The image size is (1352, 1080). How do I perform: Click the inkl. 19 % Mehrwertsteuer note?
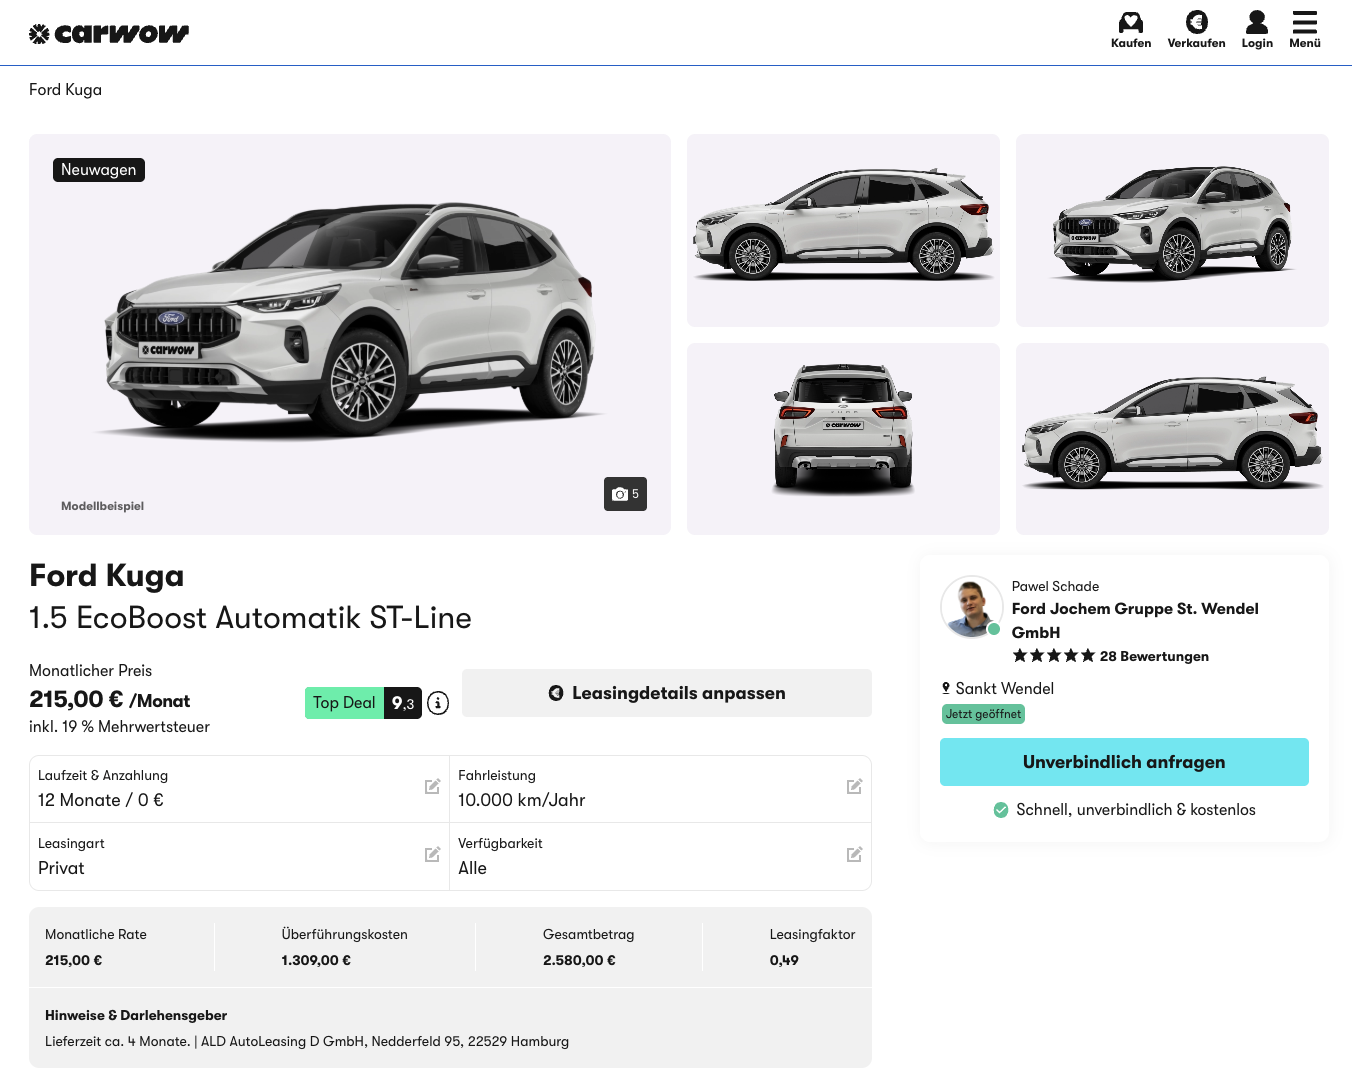(x=119, y=727)
